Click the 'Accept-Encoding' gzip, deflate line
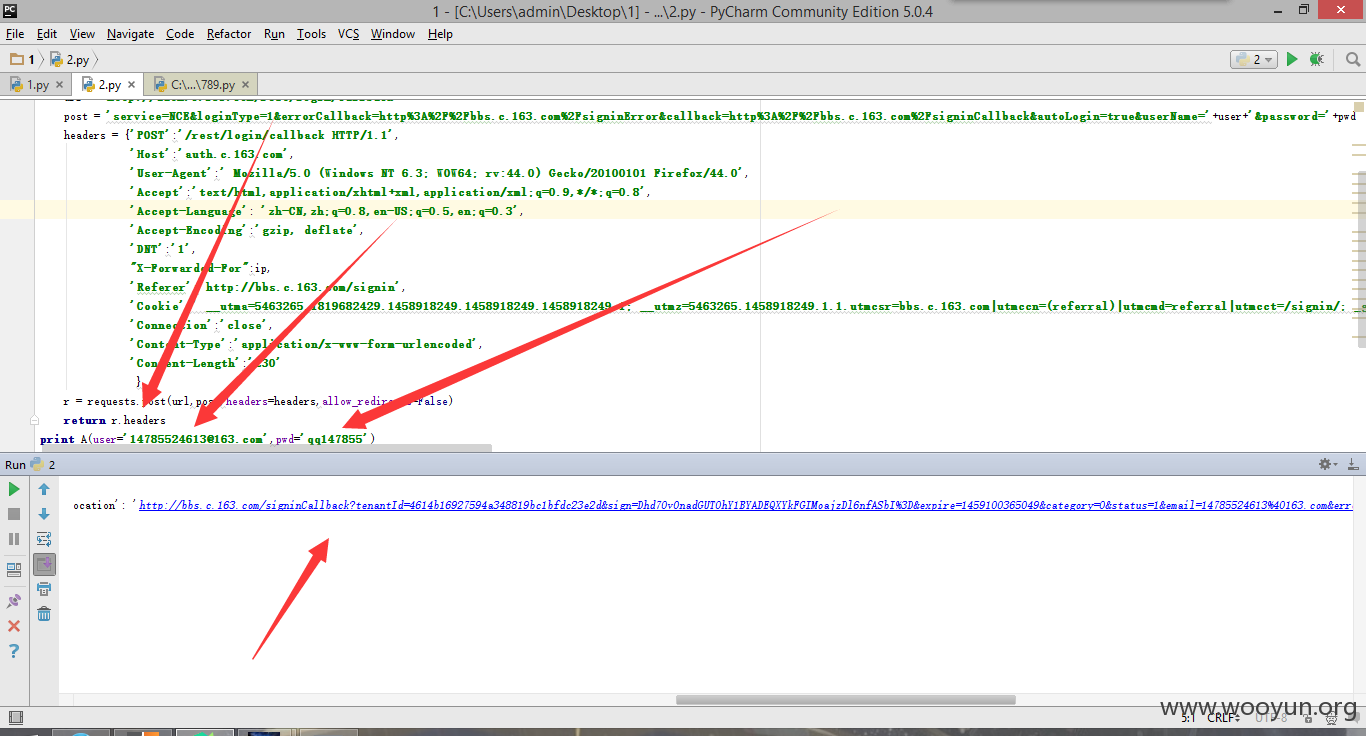 (247, 230)
